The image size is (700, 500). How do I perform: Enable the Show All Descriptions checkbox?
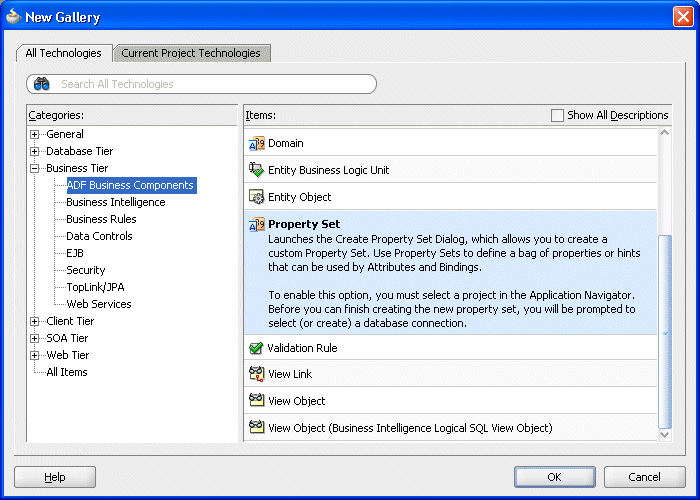pyautogui.click(x=557, y=115)
